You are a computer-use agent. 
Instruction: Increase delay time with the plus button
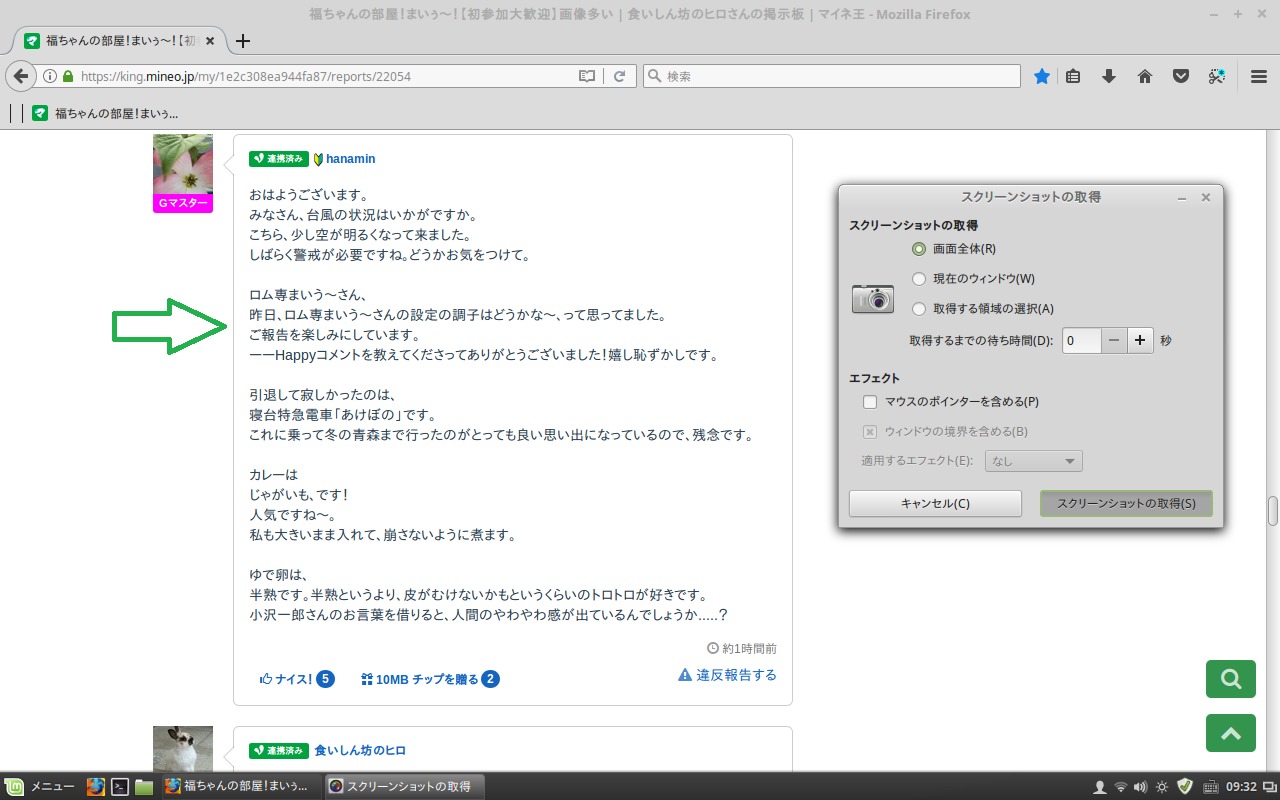(1141, 340)
